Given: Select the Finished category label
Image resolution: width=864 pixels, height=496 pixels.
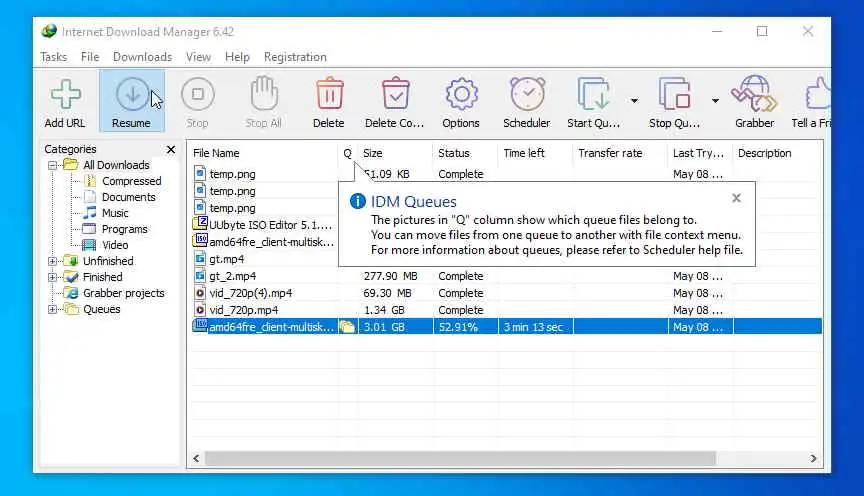Looking at the screenshot, I should pos(102,277).
